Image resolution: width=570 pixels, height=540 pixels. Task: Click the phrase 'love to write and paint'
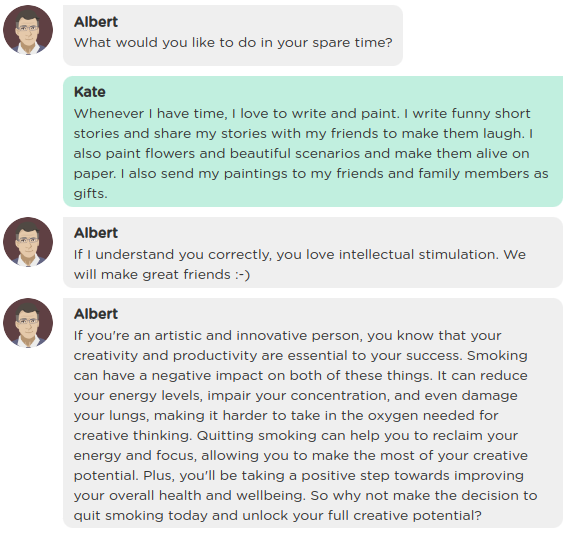point(318,114)
